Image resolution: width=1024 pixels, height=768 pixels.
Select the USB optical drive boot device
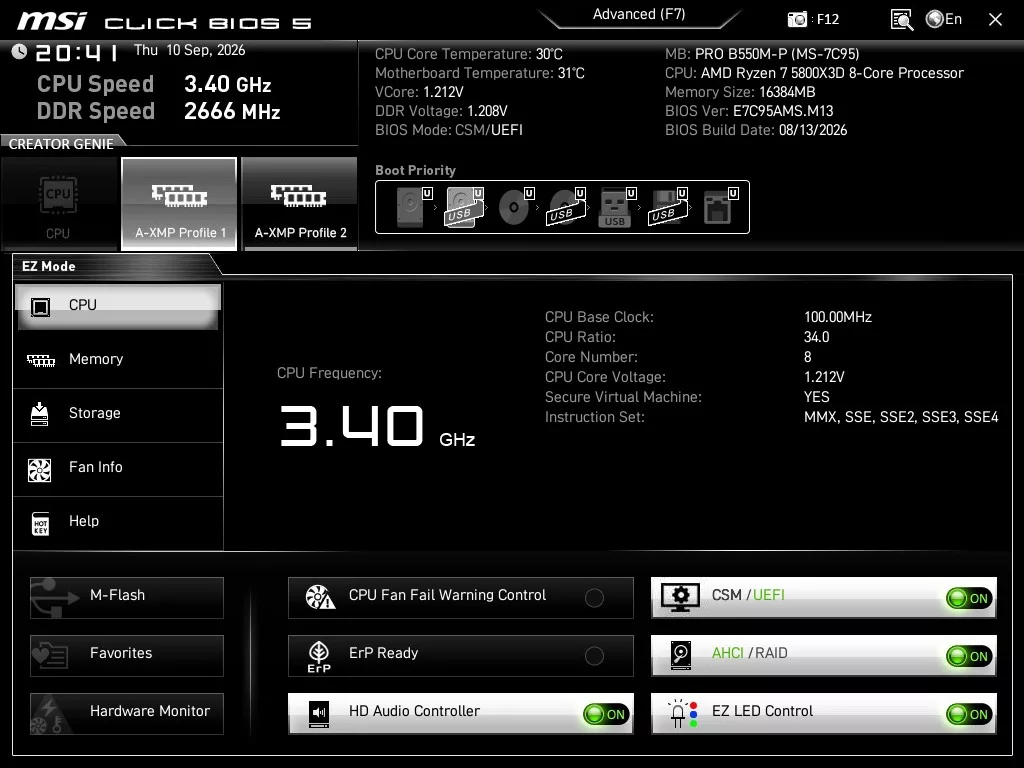pyautogui.click(x=566, y=206)
